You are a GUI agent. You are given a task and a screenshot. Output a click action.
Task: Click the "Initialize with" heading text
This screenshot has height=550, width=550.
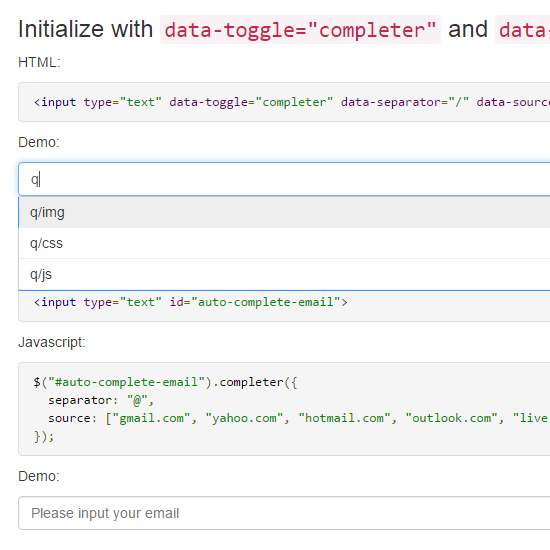tap(86, 29)
